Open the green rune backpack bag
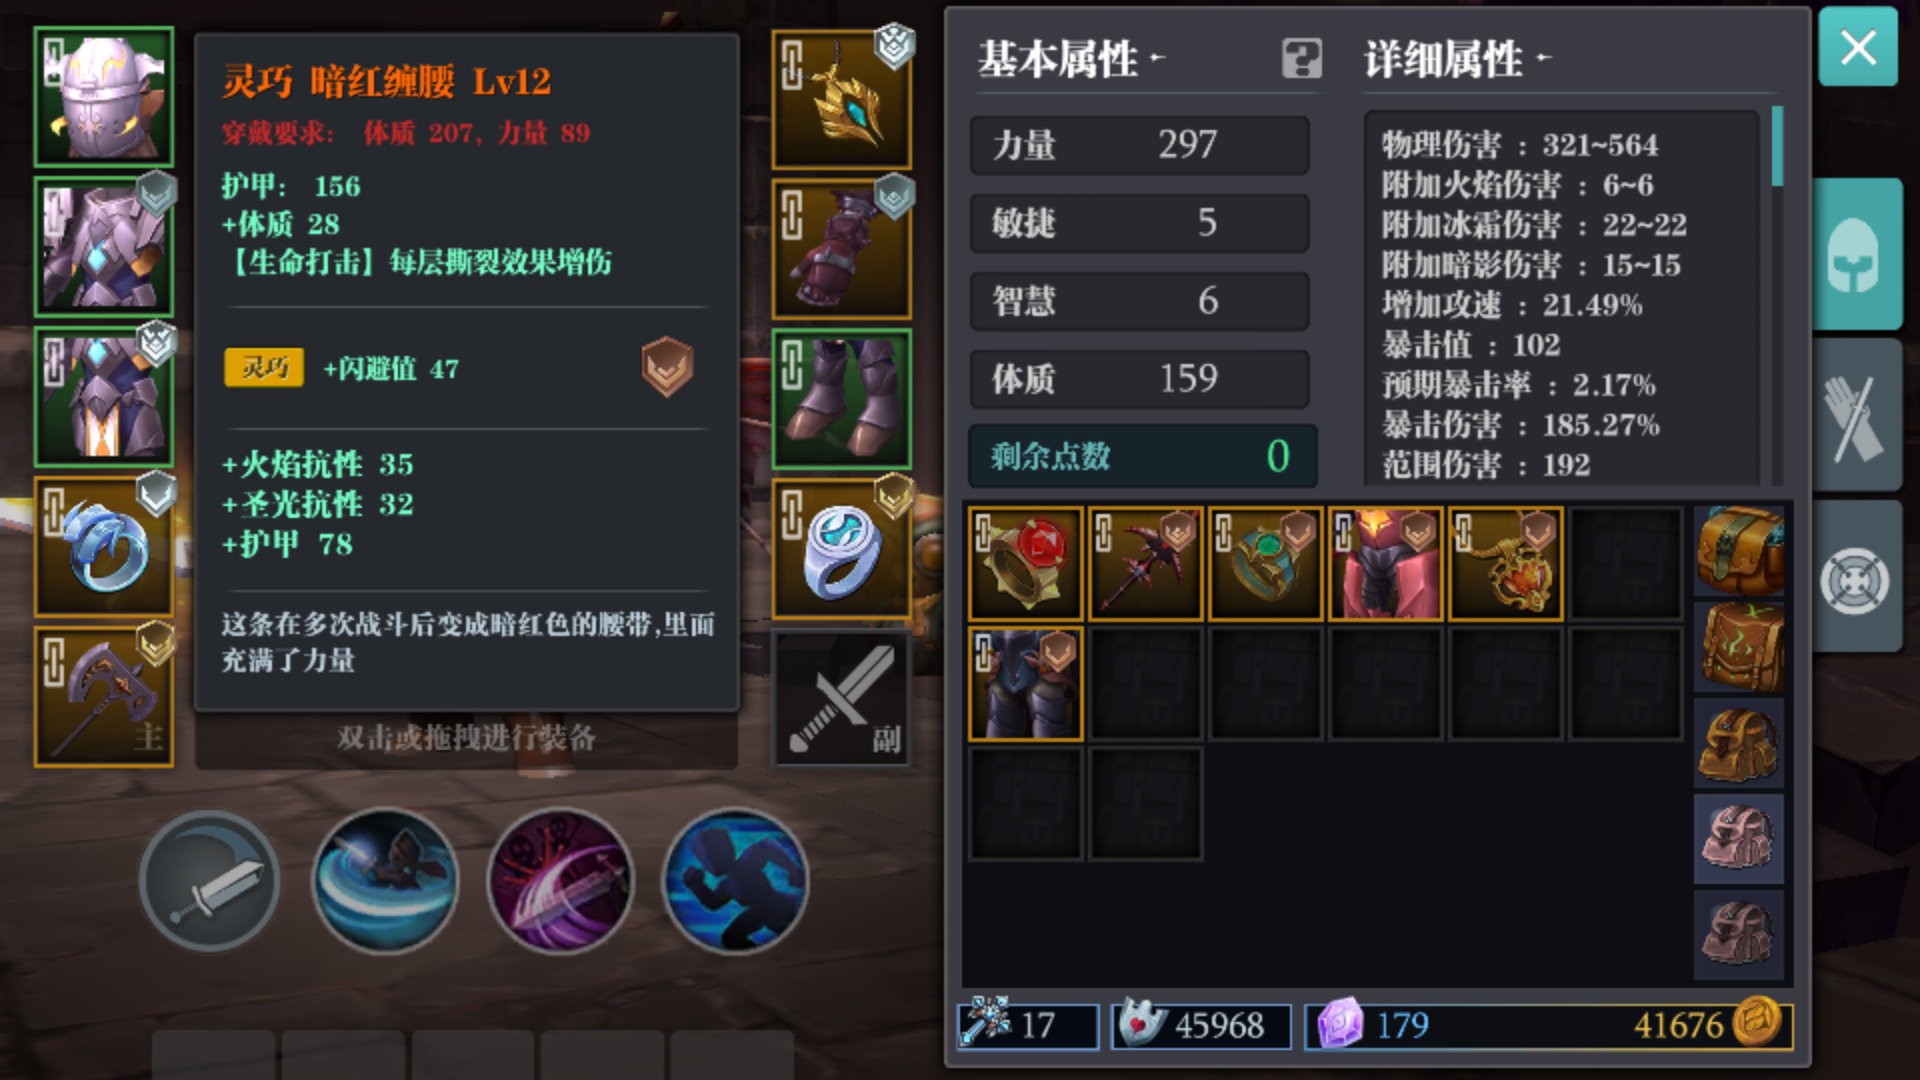The image size is (1920, 1080). point(1740,647)
